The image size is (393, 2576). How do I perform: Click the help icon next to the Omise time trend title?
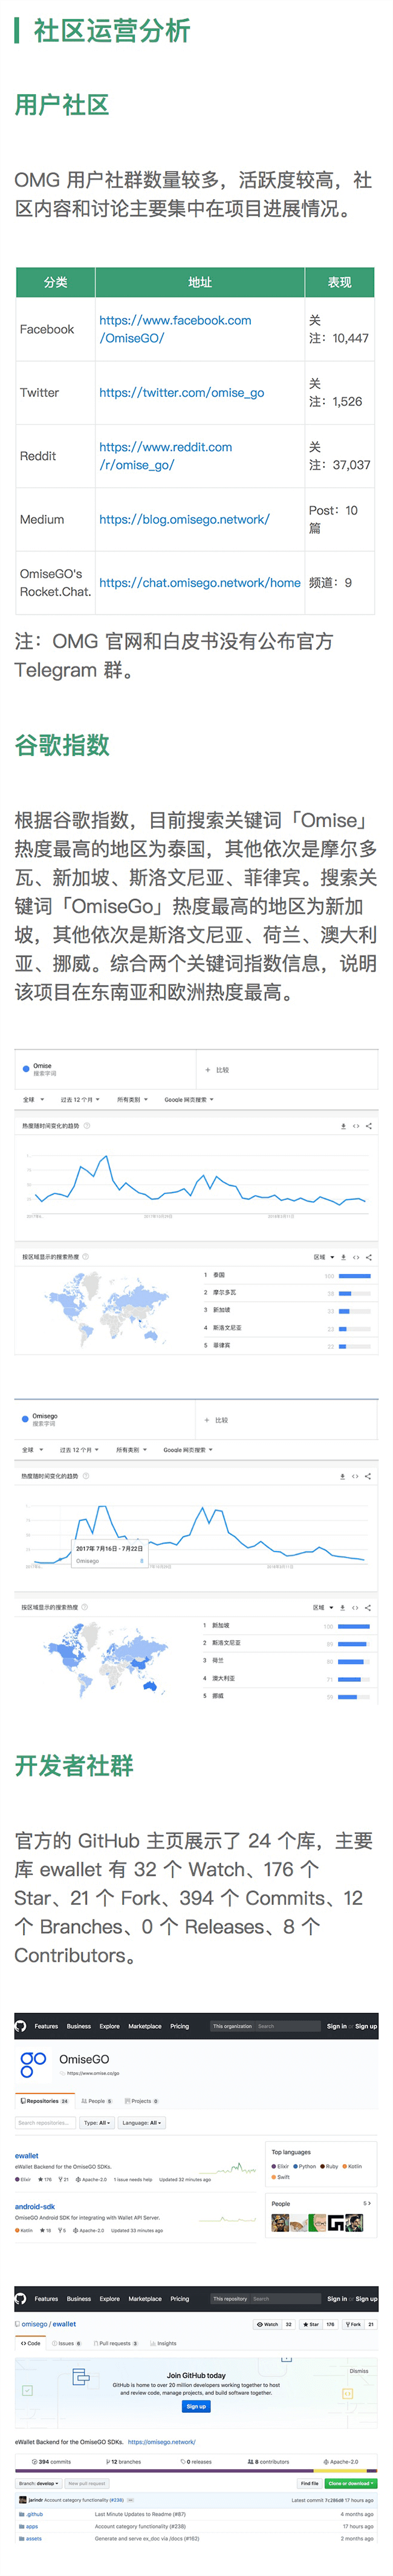point(87,1126)
